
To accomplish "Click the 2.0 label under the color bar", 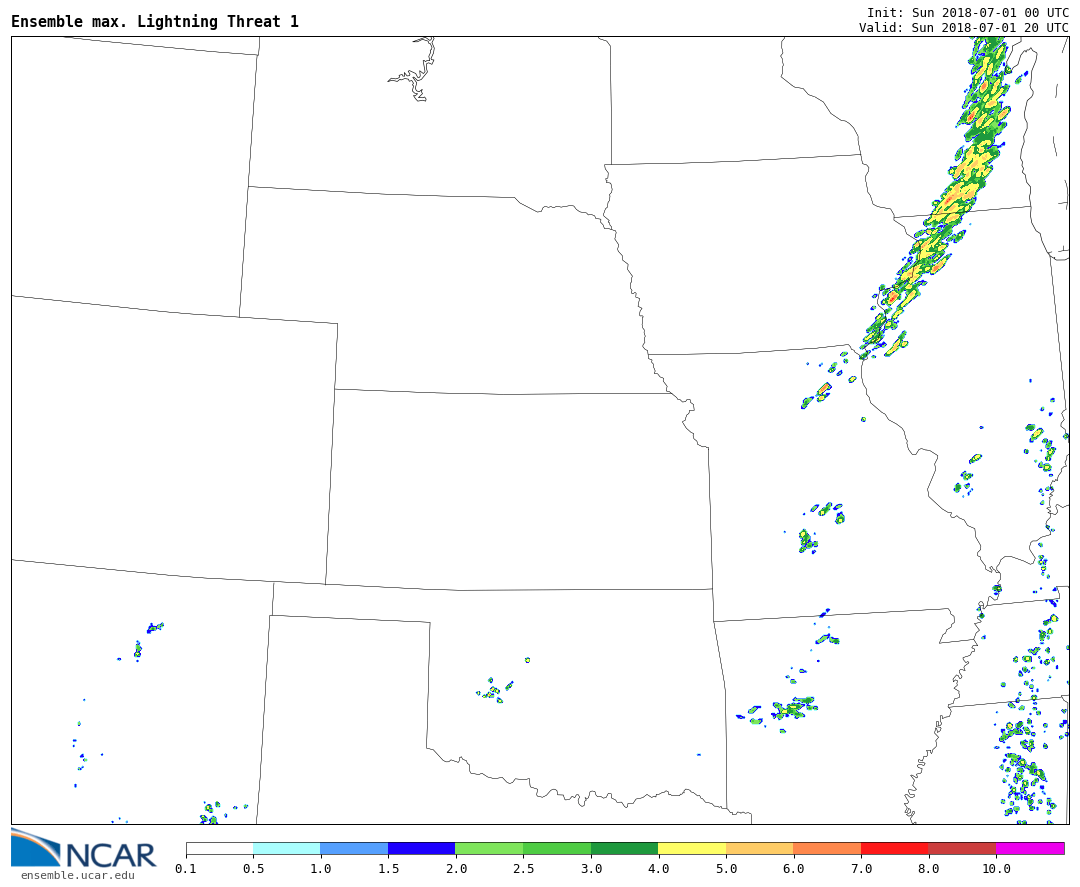I will [456, 869].
